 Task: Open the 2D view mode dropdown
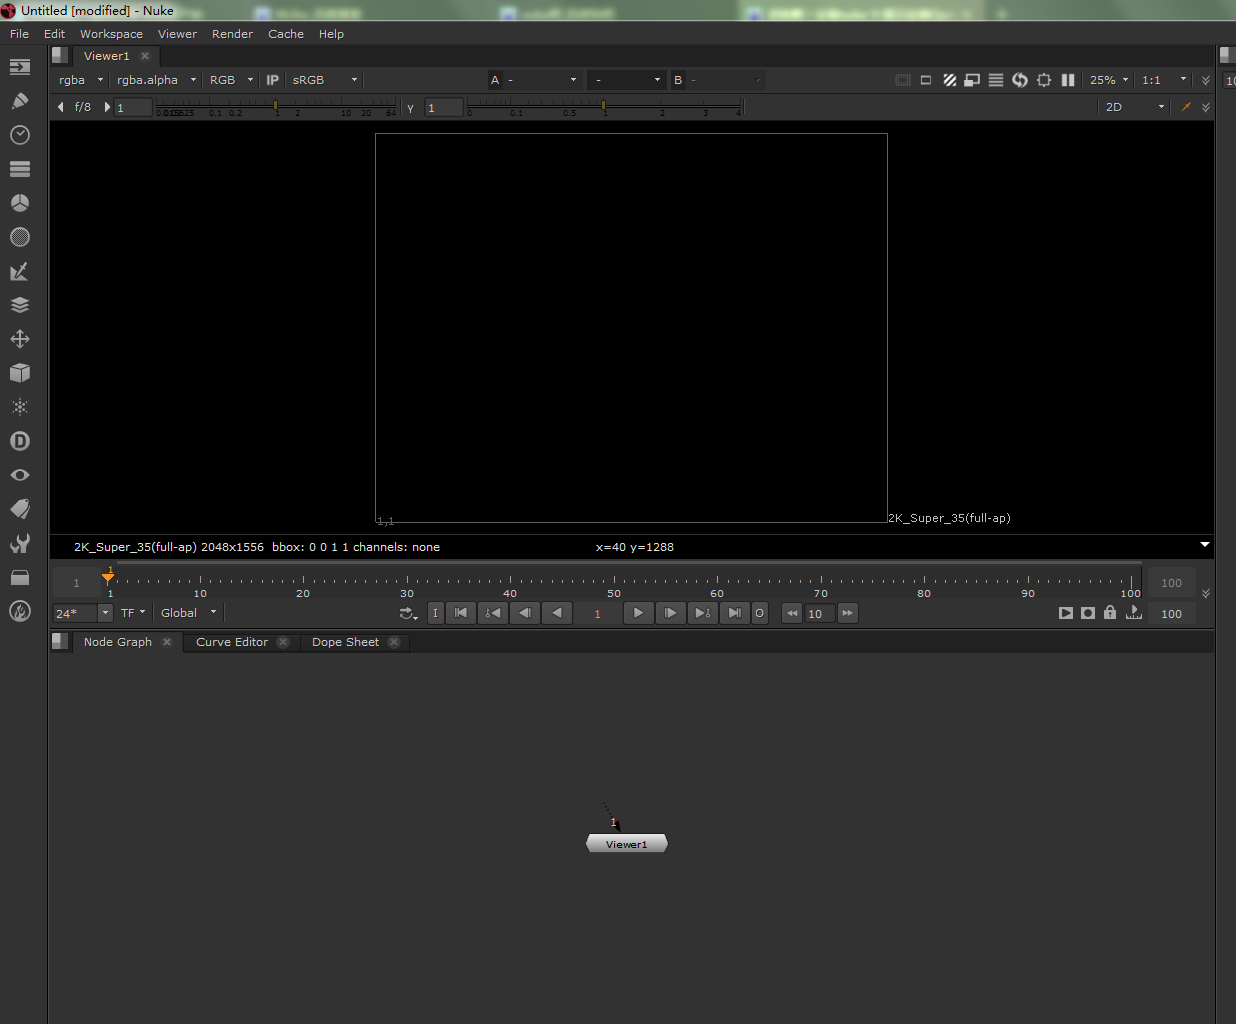(1134, 107)
